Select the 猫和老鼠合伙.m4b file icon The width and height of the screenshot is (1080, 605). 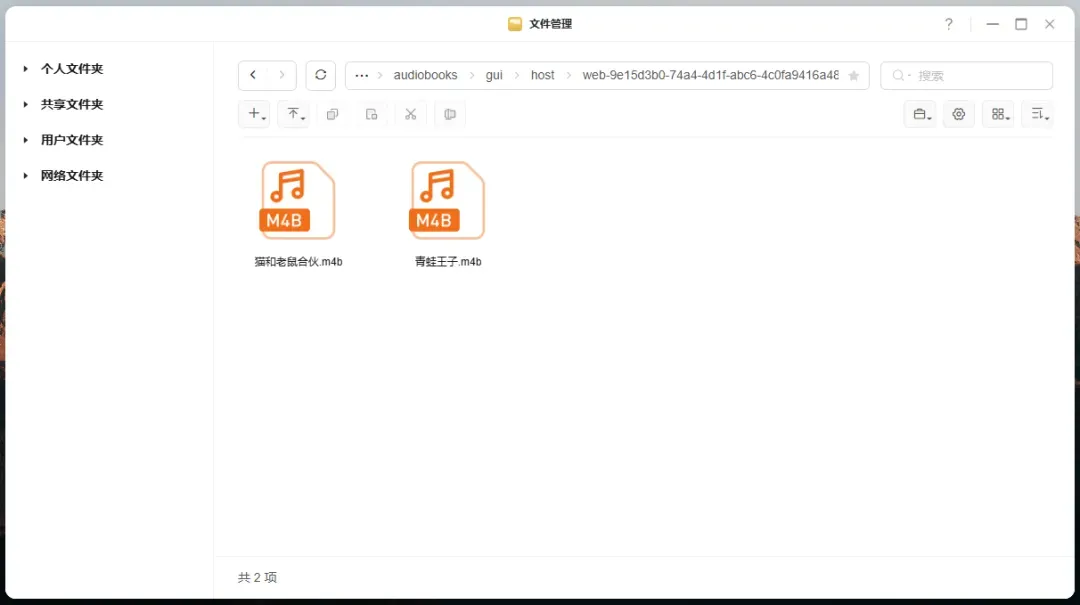coord(298,201)
